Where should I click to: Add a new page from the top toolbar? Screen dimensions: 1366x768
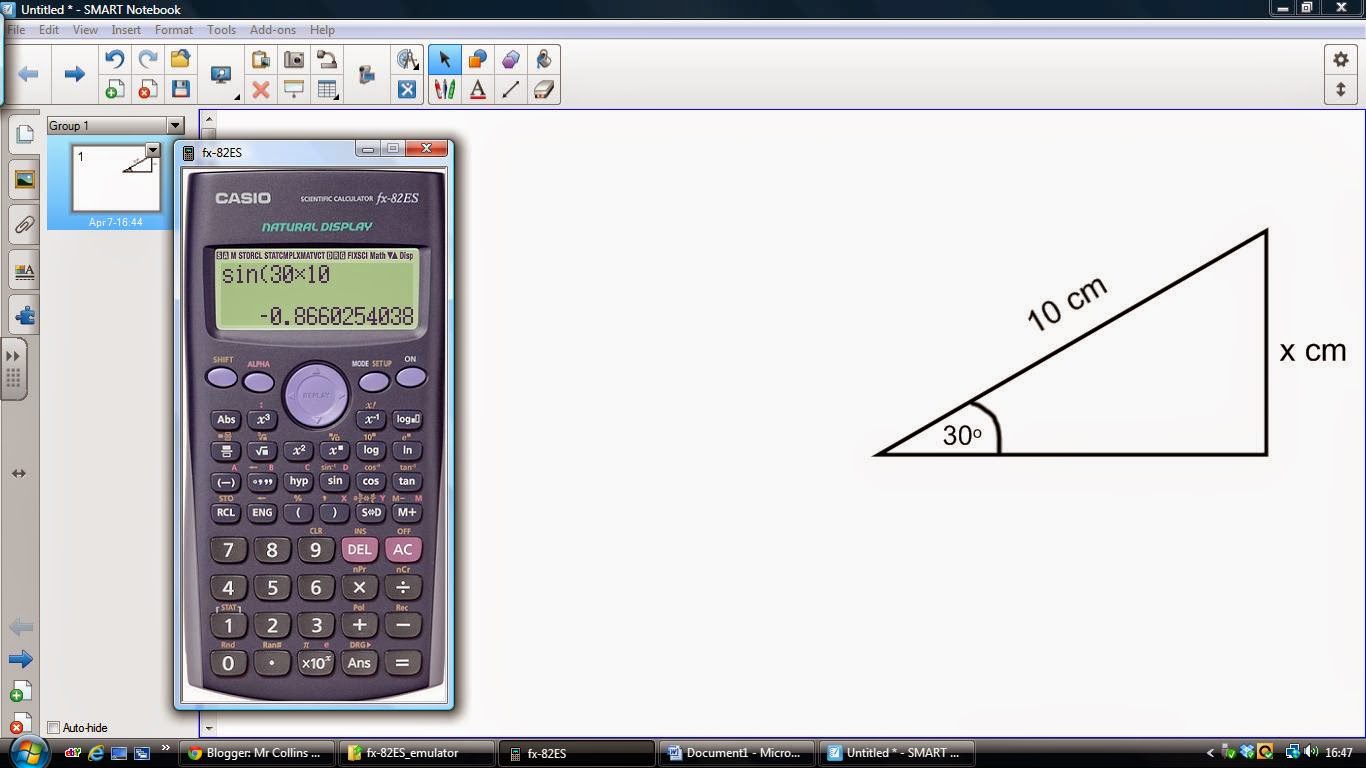114,90
